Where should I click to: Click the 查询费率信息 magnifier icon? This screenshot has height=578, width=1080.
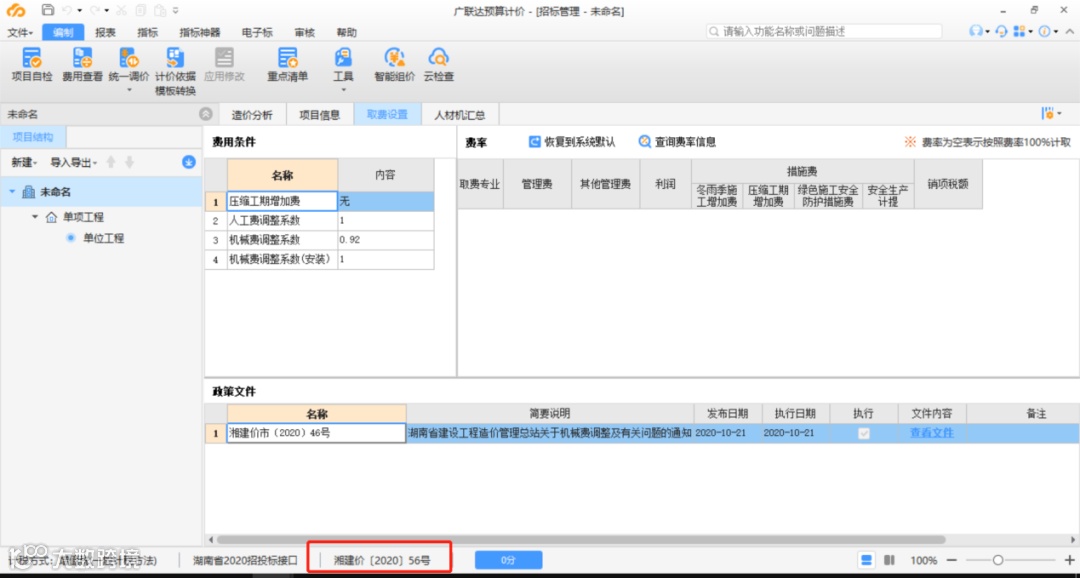point(645,142)
